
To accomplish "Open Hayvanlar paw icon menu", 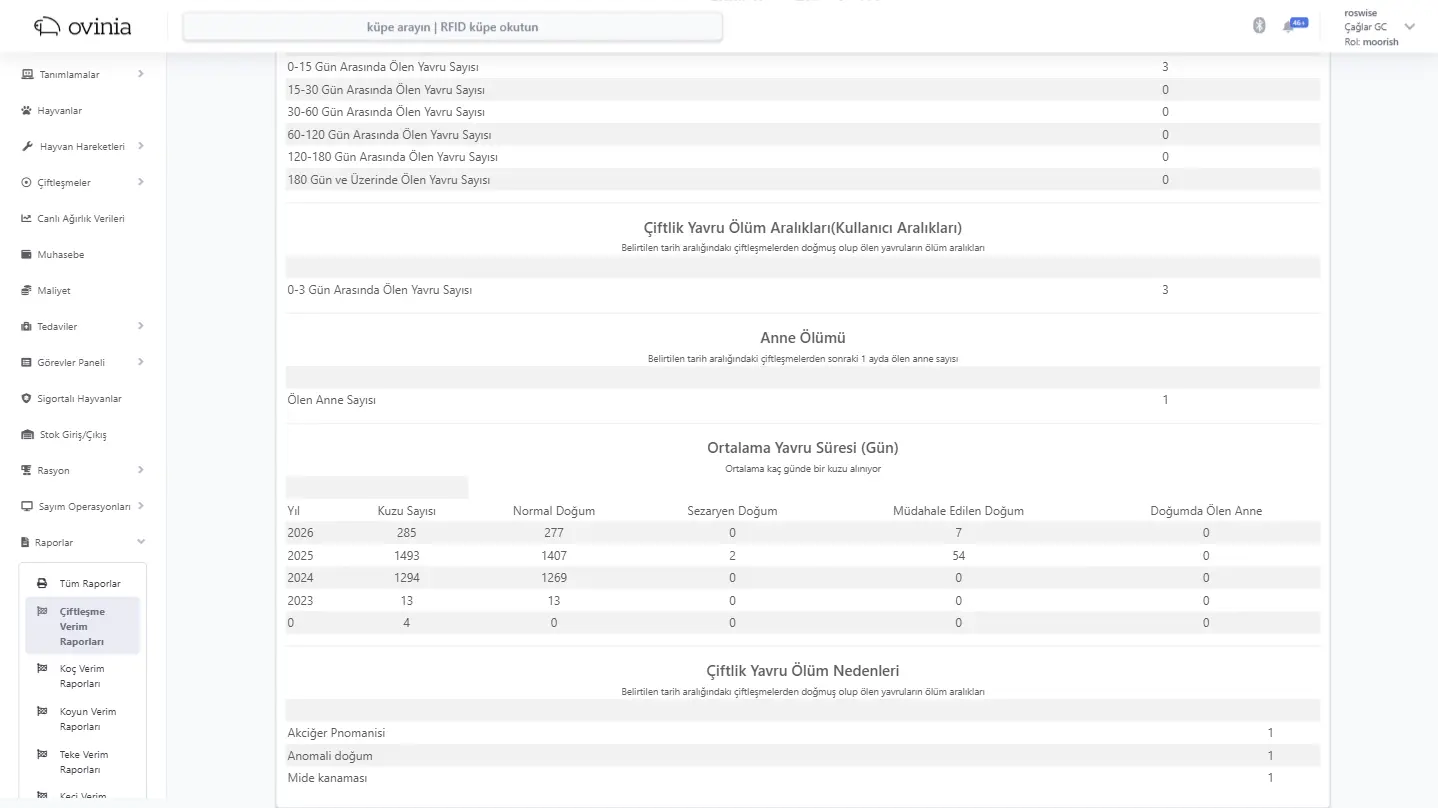I will coord(27,111).
